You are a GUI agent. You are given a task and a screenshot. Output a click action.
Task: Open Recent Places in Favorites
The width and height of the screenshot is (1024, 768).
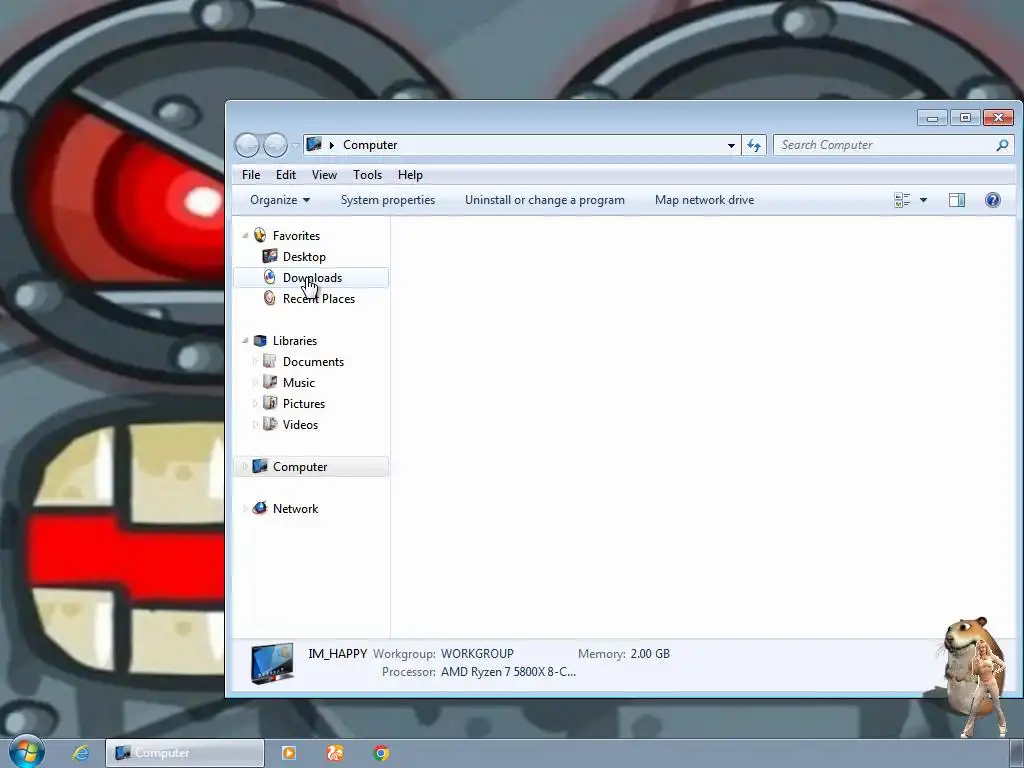coord(319,298)
